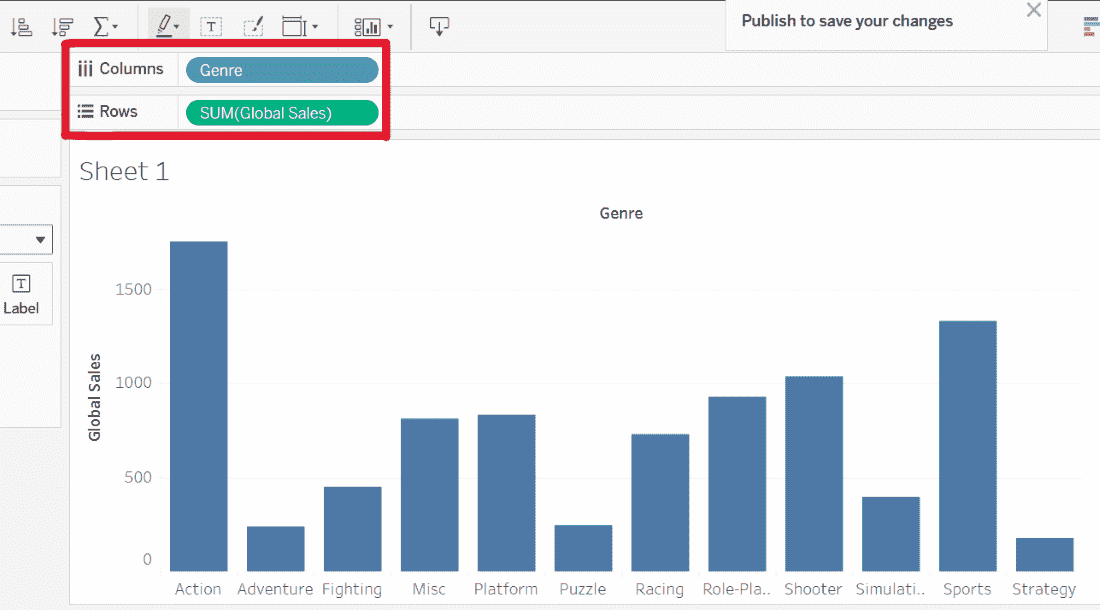Close the Publish to save notification
The width and height of the screenshot is (1100, 610).
point(1033,10)
